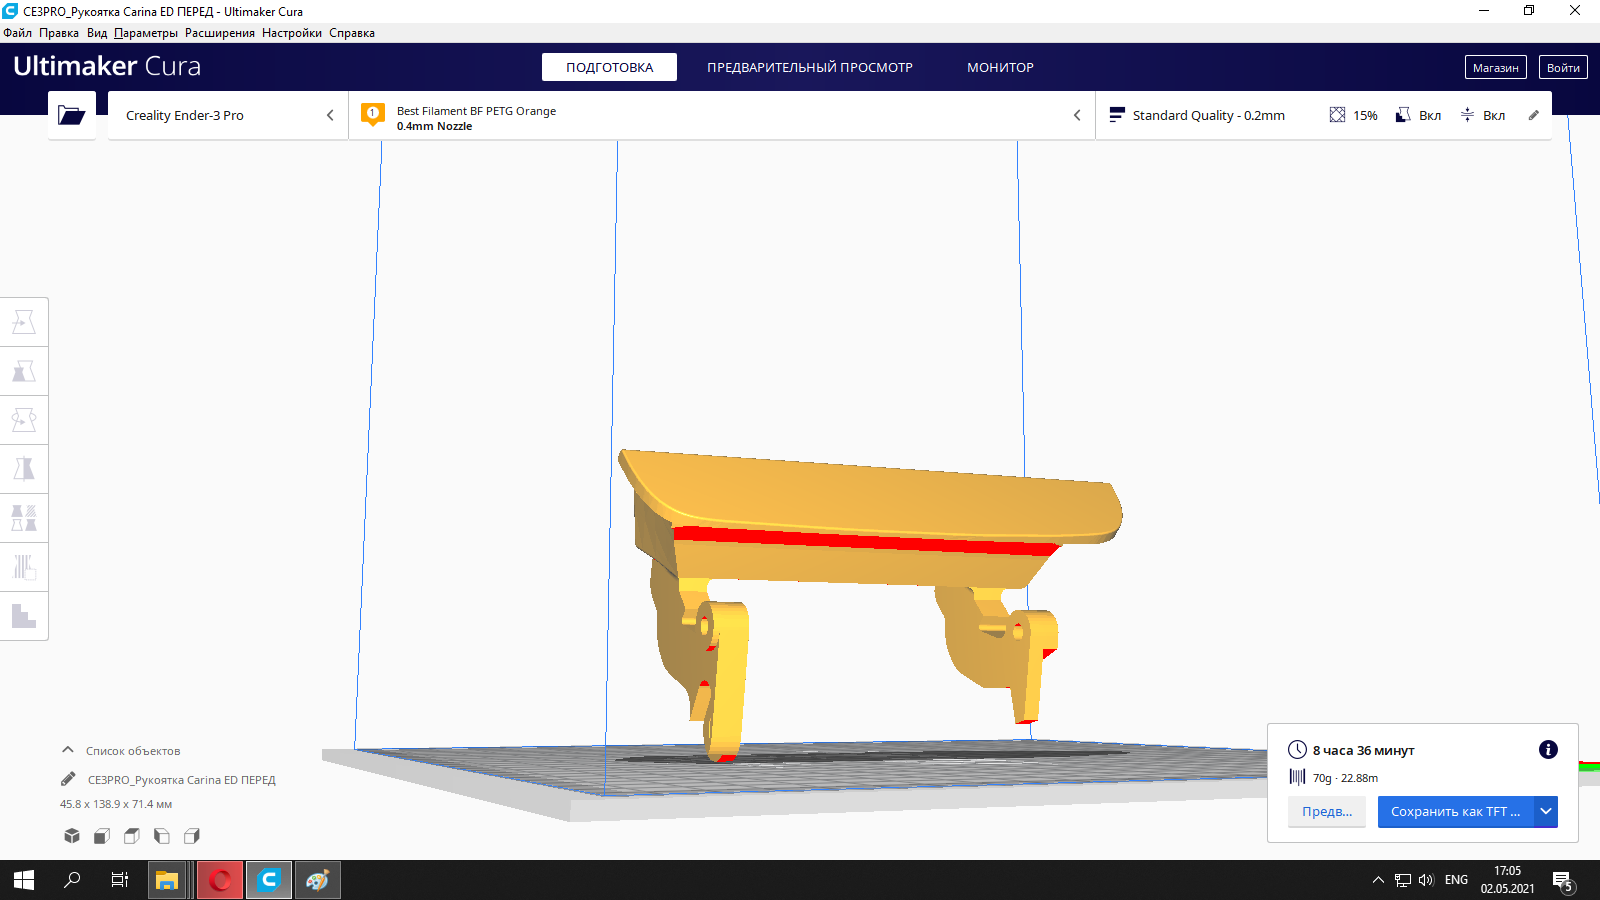
Task: Expand the Creality Ender-3 Pro printer selector
Action: click(228, 115)
